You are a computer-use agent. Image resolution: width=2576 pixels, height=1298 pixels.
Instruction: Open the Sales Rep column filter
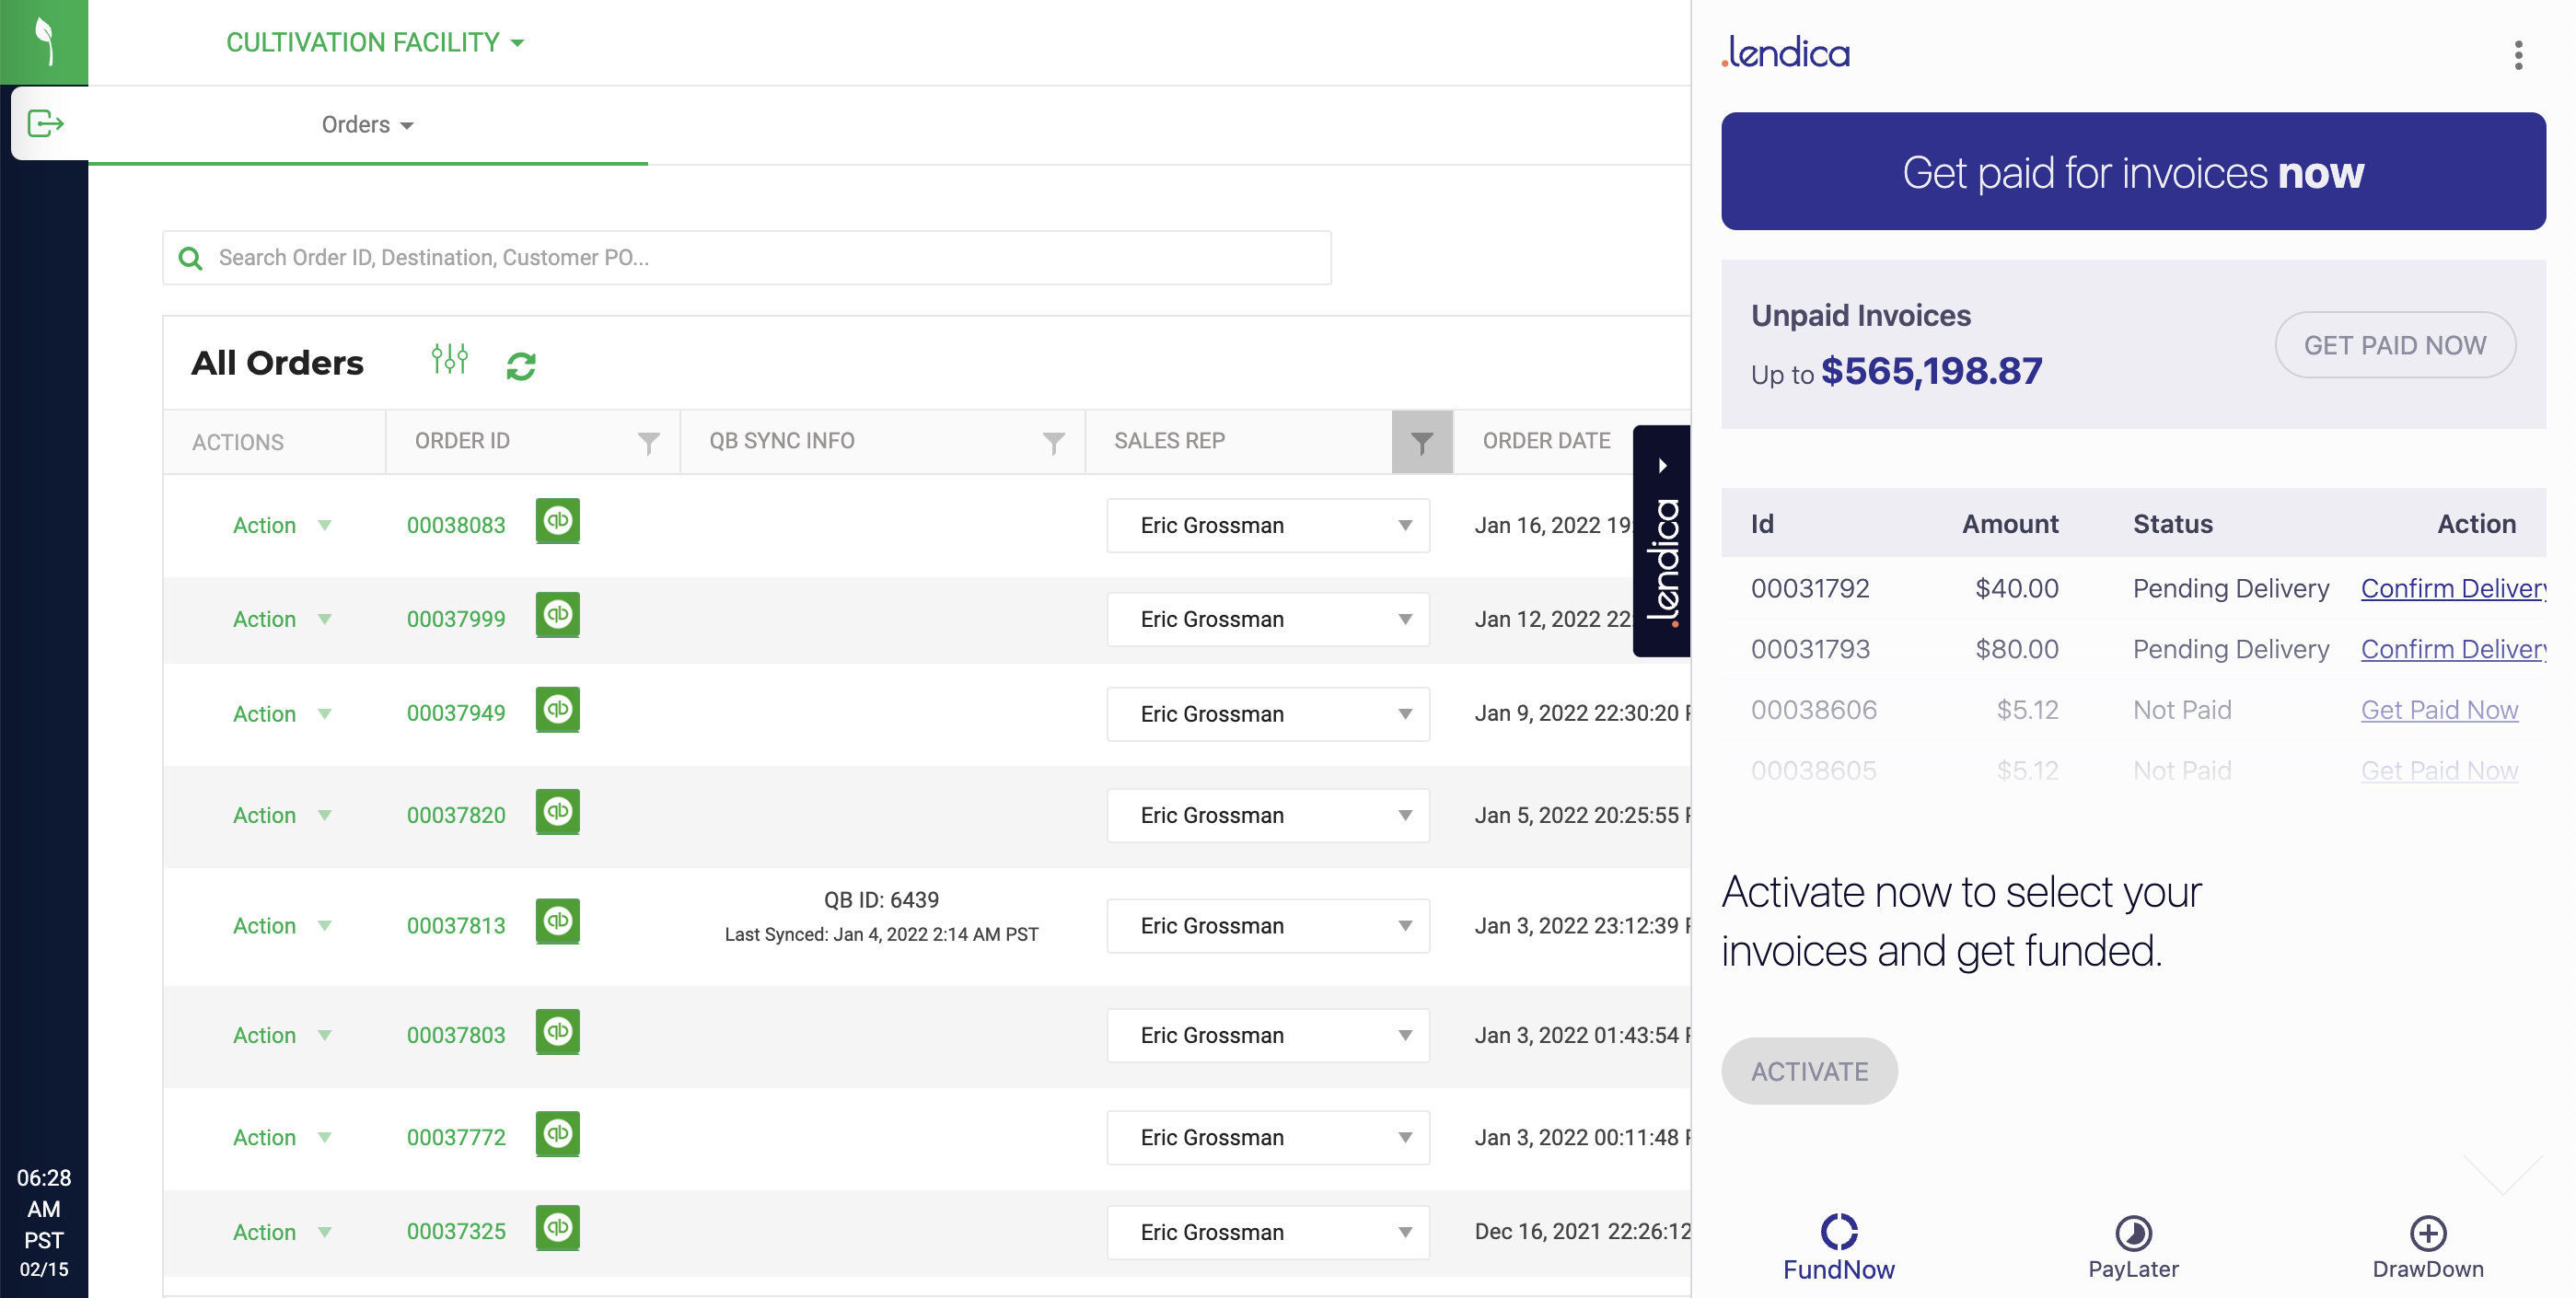[x=1421, y=442]
